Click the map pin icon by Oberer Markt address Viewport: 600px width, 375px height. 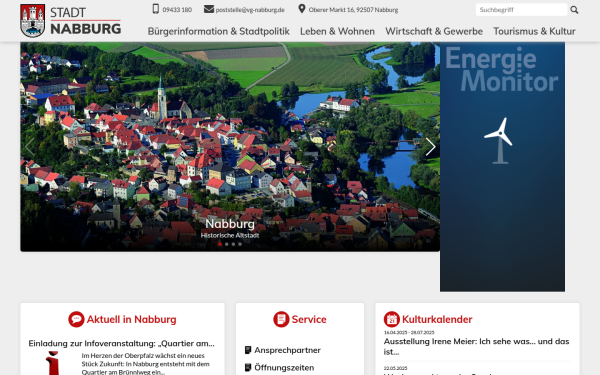click(x=302, y=9)
